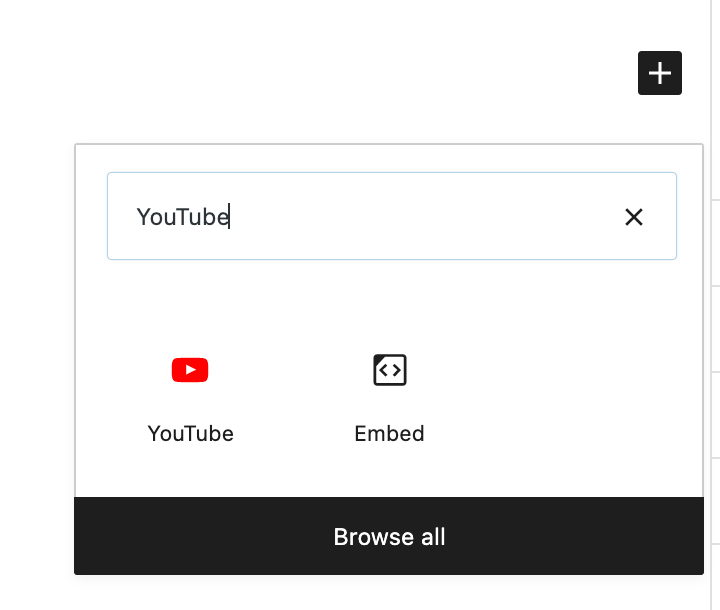Hit the X to erase "YouTube" search
Viewport: 720px width, 610px height.
pos(634,217)
